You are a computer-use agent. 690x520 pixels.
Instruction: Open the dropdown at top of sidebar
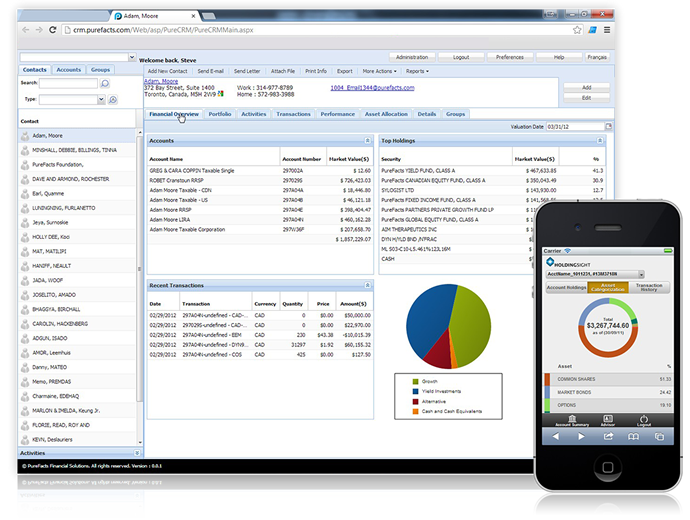click(x=132, y=57)
